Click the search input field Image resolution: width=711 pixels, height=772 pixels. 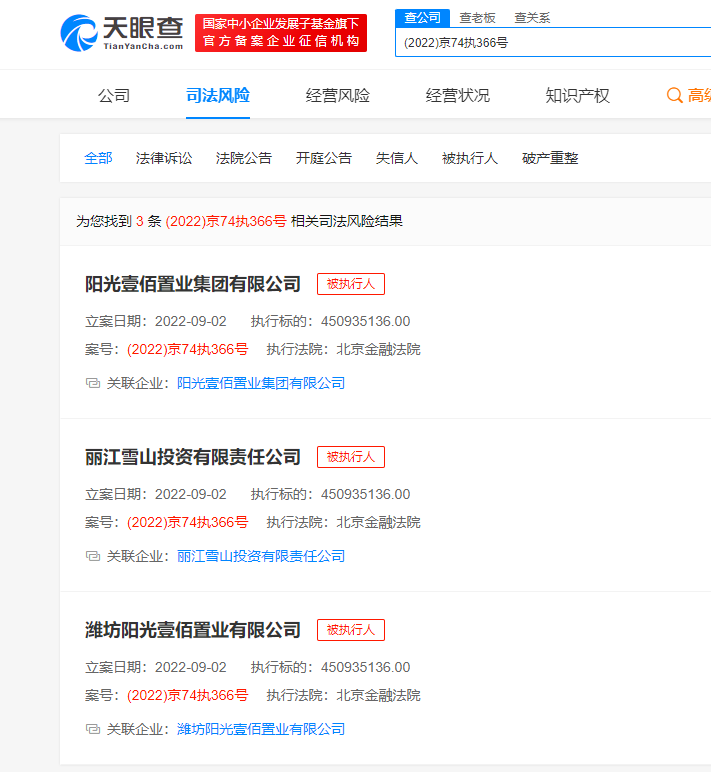coord(553,43)
